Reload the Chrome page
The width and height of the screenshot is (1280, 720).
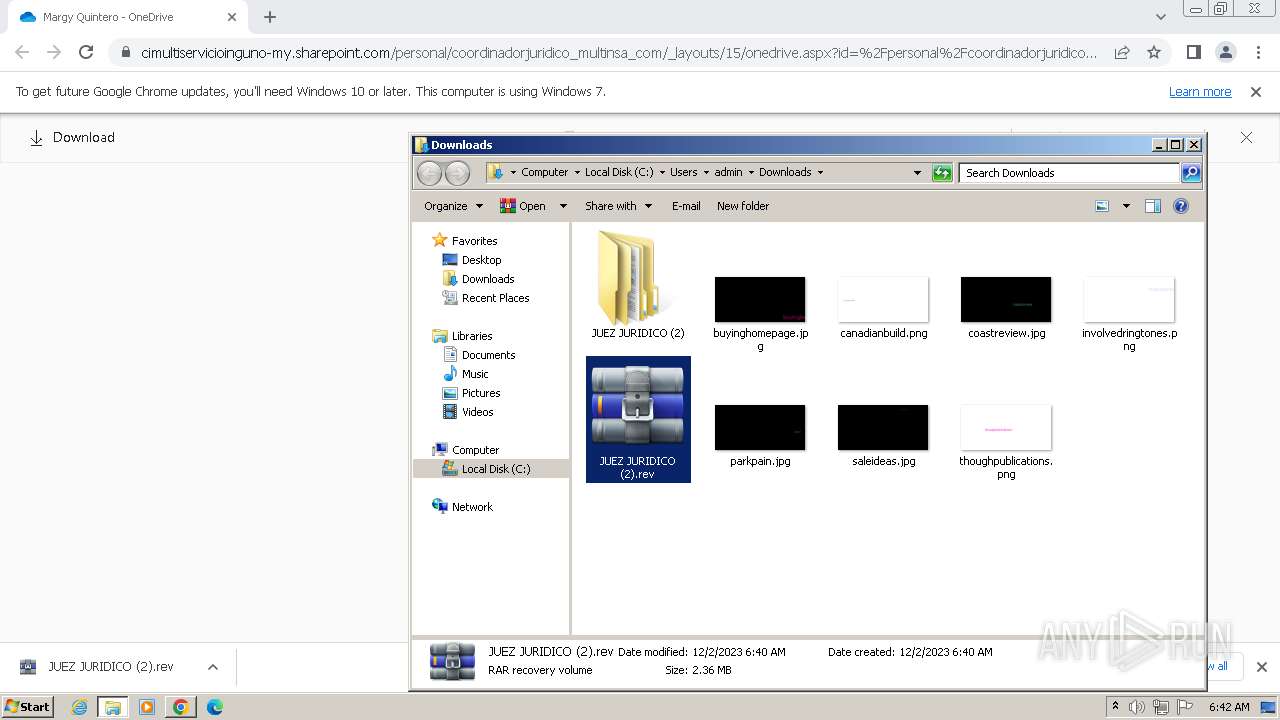pyautogui.click(x=86, y=52)
